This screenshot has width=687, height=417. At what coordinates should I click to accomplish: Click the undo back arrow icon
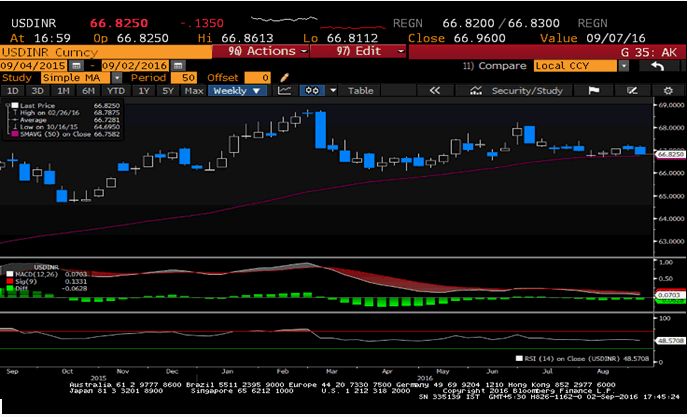658,66
